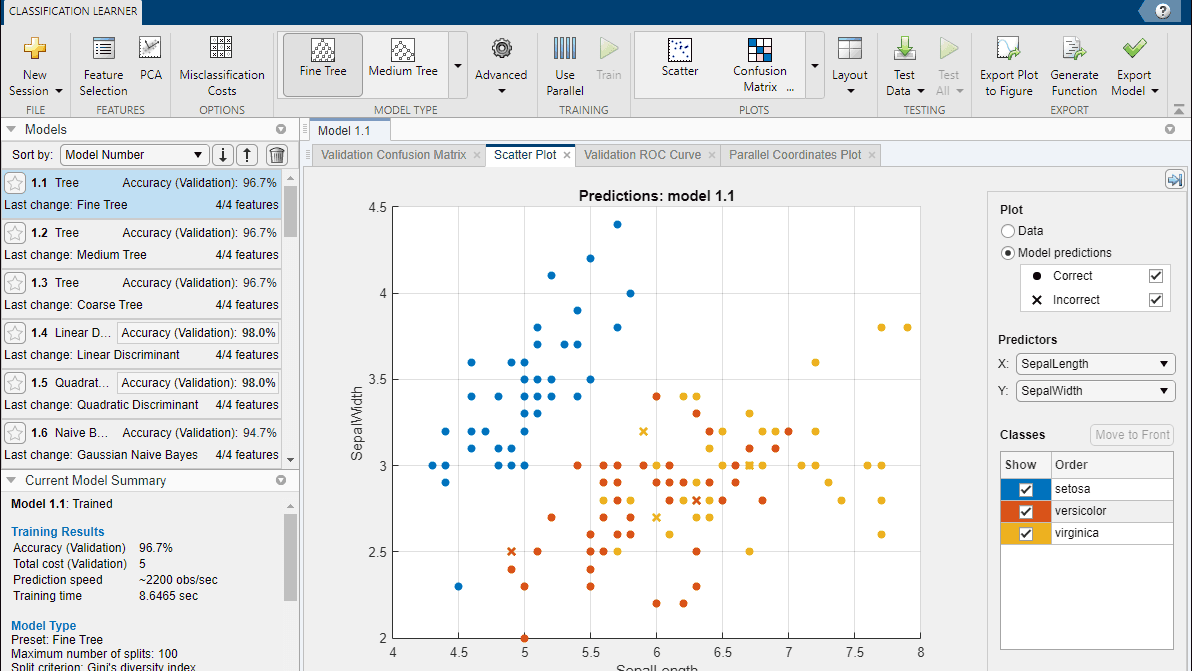The width and height of the screenshot is (1192, 671).
Task: Select the Data radio button in Plot panel
Action: pos(1008,231)
